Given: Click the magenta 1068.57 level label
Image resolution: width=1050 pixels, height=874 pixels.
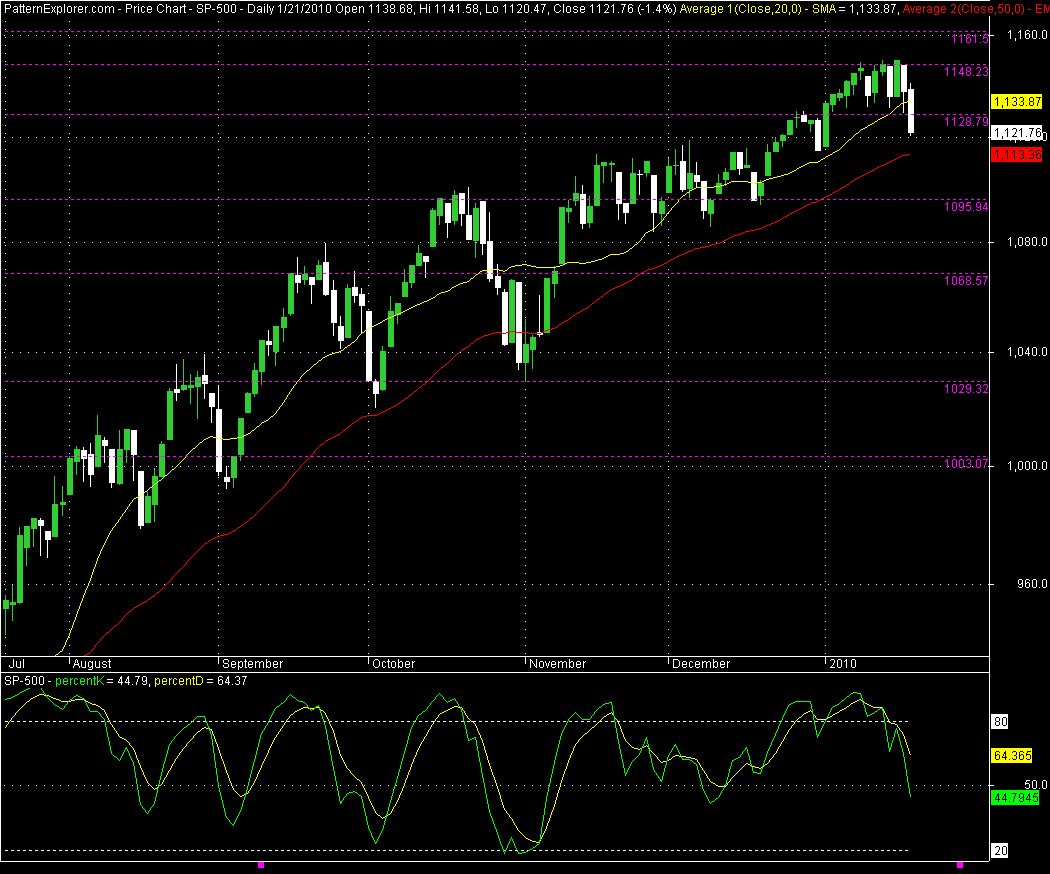Looking at the screenshot, I should pyautogui.click(x=966, y=281).
